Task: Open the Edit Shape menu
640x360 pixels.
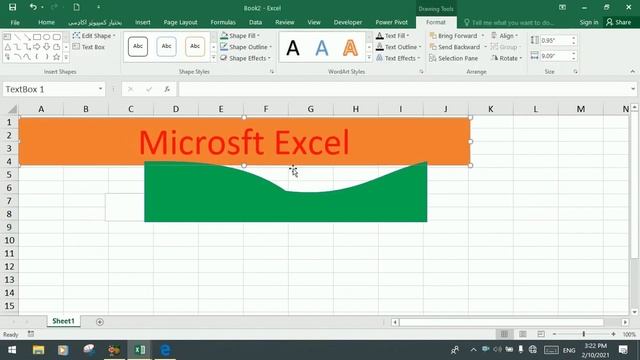Action: click(x=94, y=36)
